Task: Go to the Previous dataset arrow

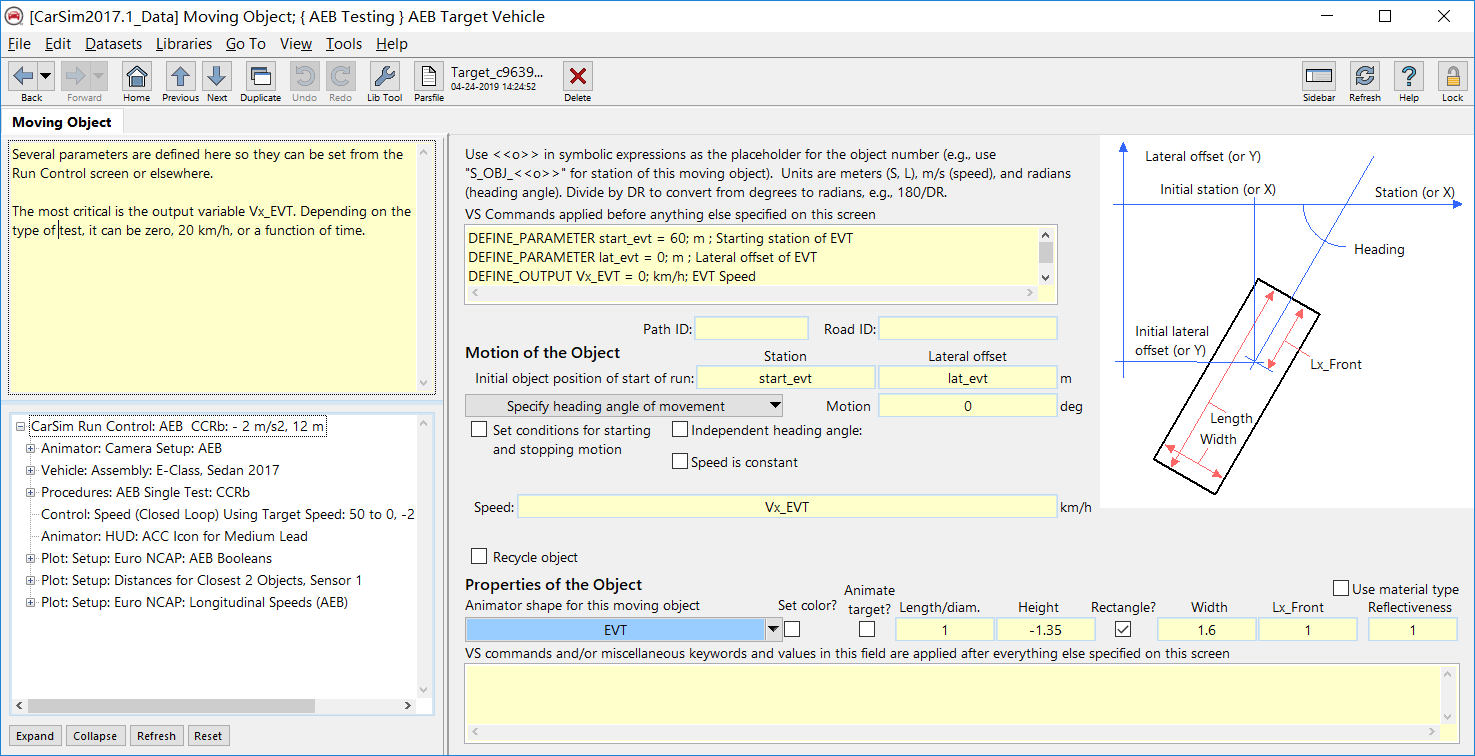Action: 180,76
